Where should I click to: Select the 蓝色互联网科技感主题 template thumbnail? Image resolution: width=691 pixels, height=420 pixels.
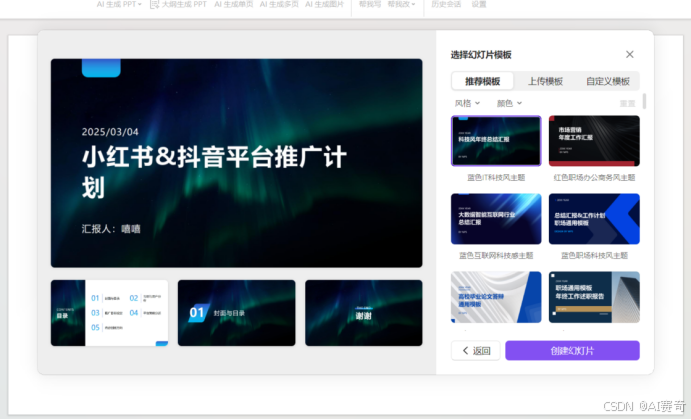point(496,219)
